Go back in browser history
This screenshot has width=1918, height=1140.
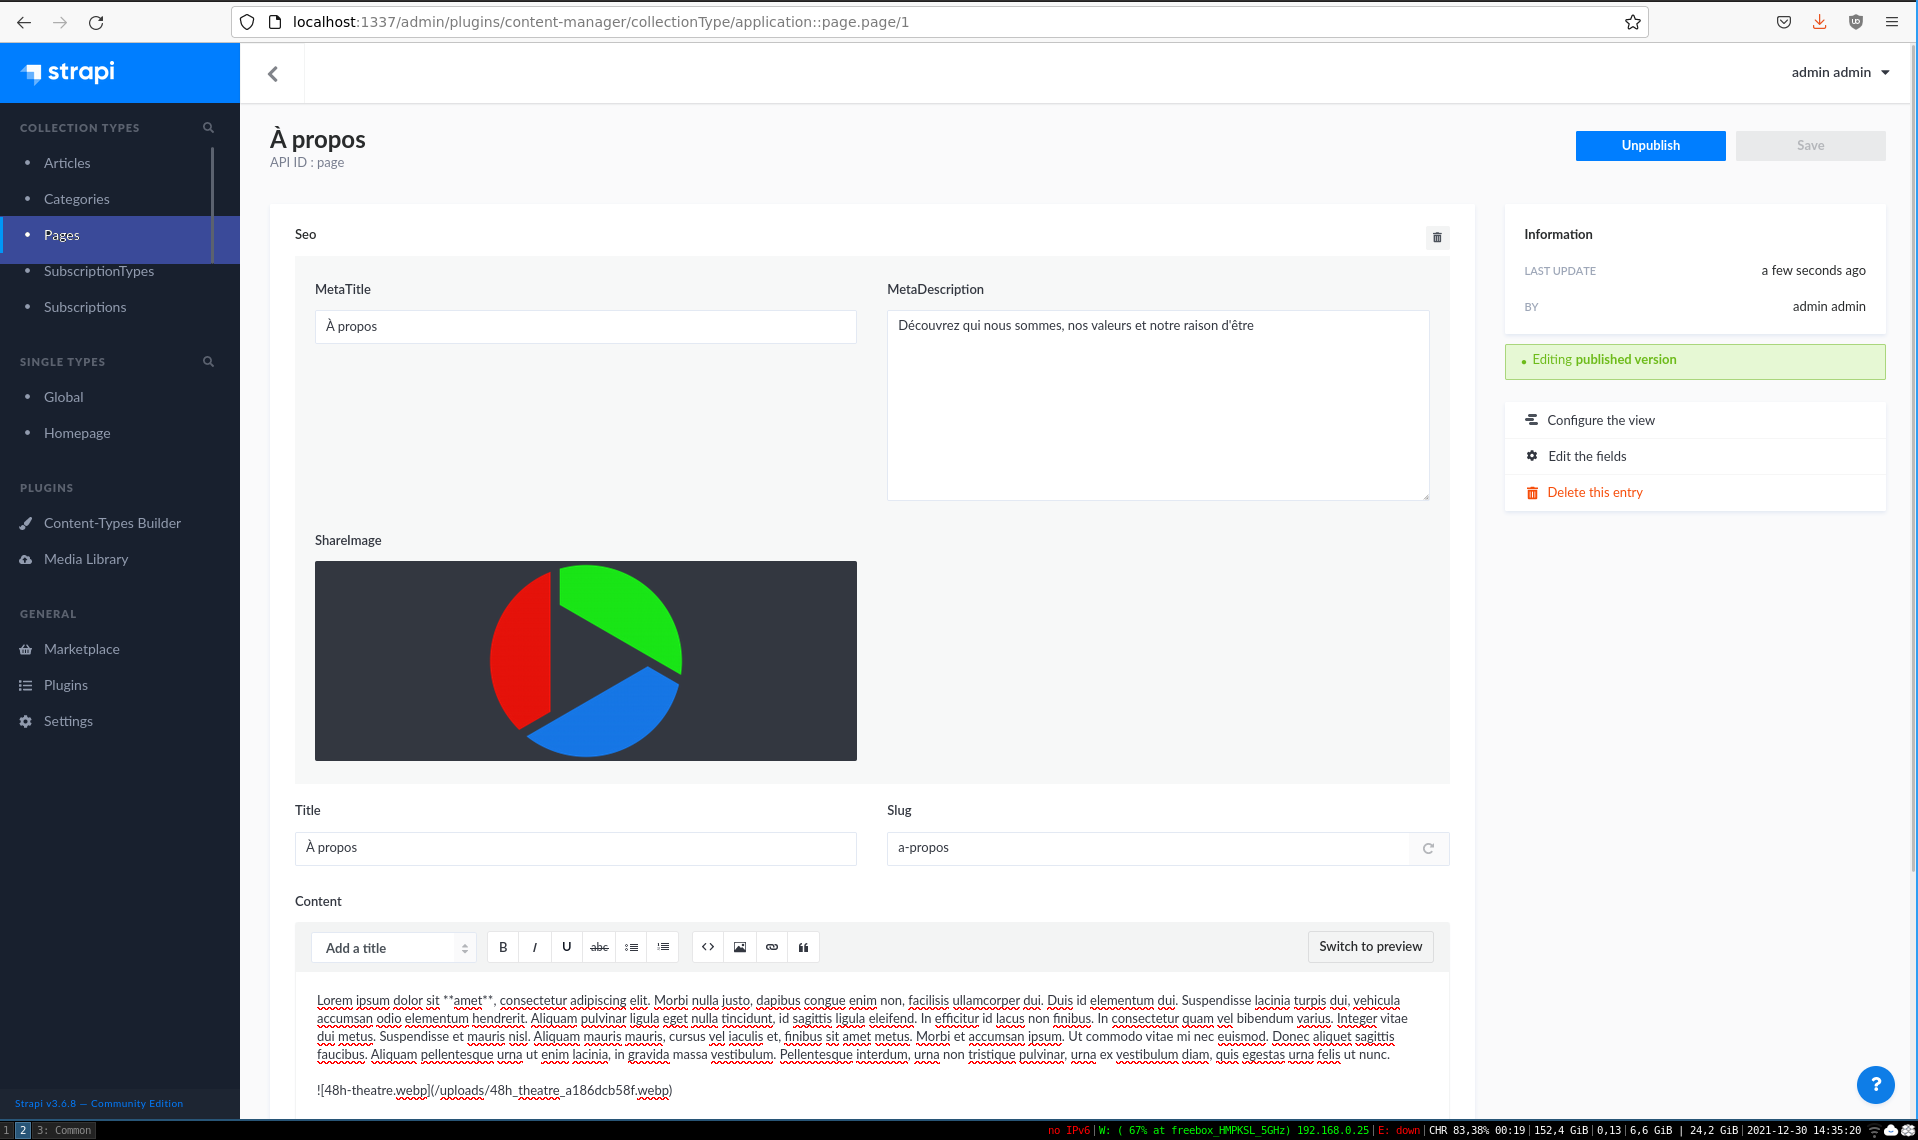(x=24, y=22)
